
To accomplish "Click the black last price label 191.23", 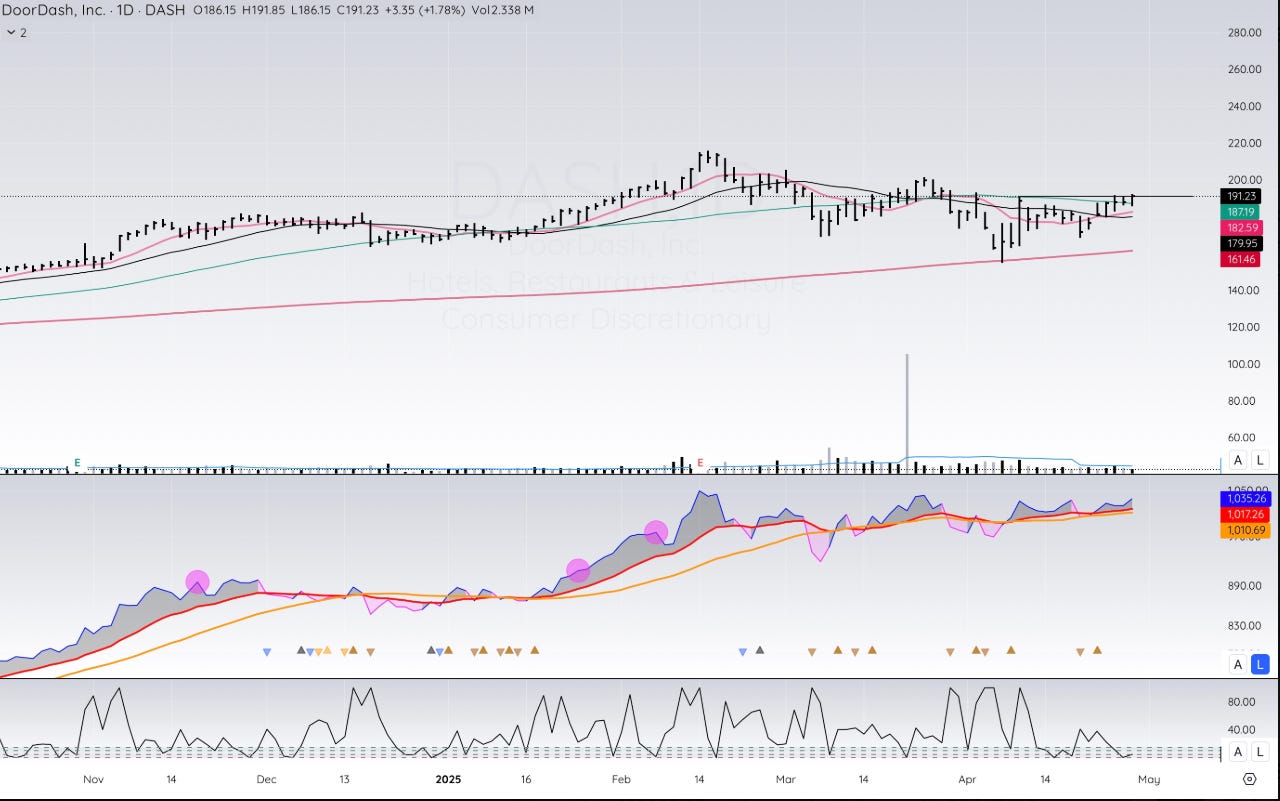I will click(x=1241, y=197).
